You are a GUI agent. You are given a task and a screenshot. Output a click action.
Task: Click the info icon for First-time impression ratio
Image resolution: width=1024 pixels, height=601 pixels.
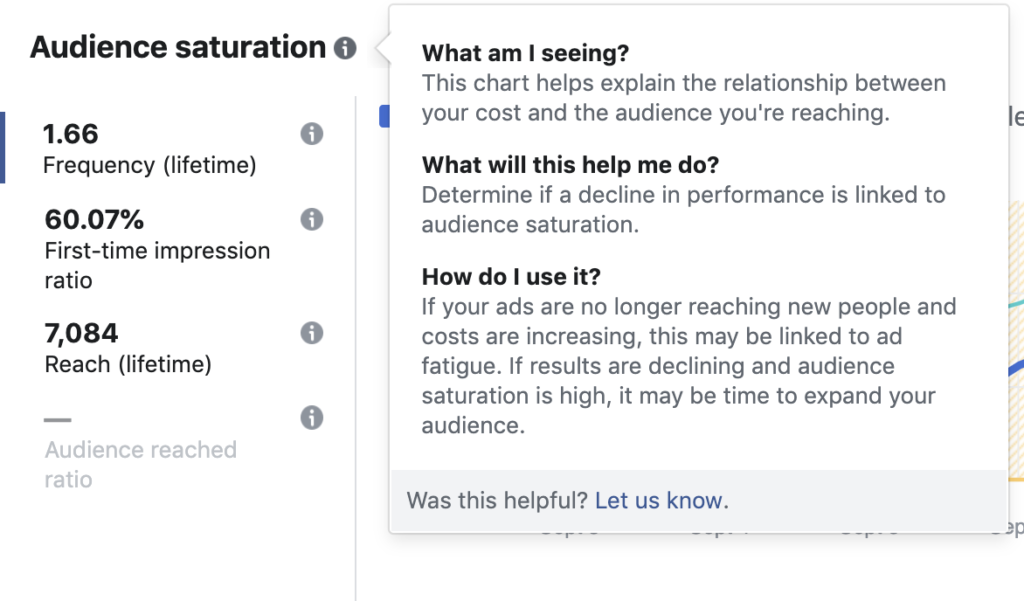click(310, 219)
